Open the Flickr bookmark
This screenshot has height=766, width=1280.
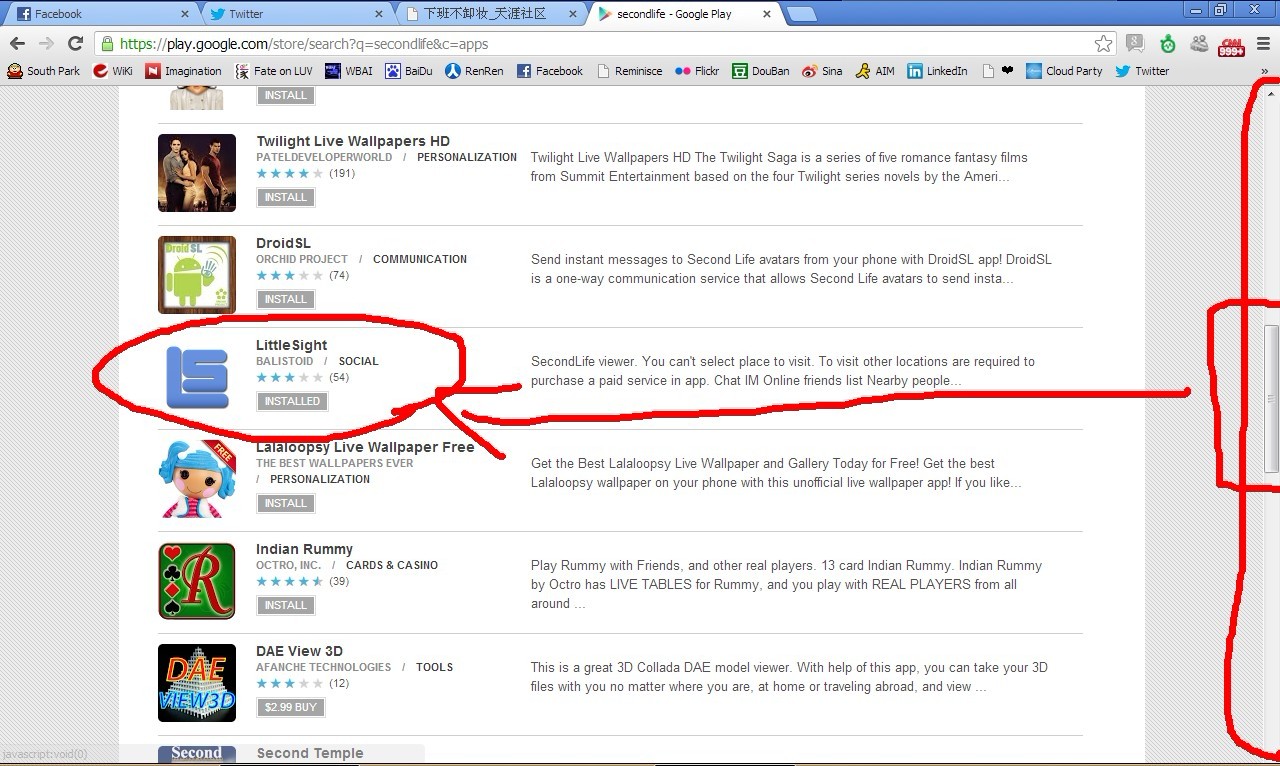(x=697, y=71)
